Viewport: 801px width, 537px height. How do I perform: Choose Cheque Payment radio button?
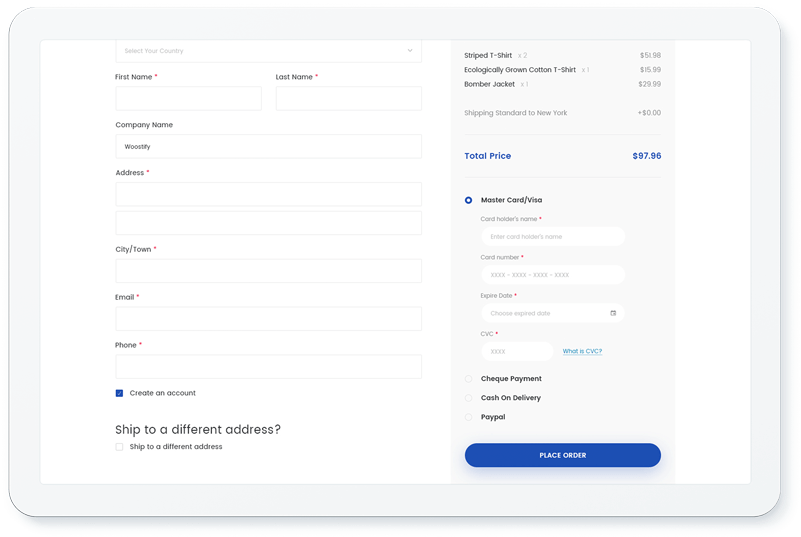point(468,379)
